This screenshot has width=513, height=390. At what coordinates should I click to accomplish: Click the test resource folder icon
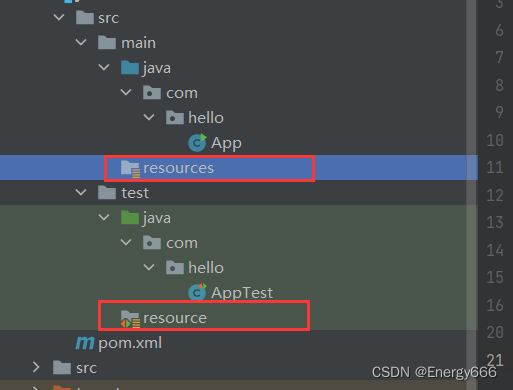[130, 319]
